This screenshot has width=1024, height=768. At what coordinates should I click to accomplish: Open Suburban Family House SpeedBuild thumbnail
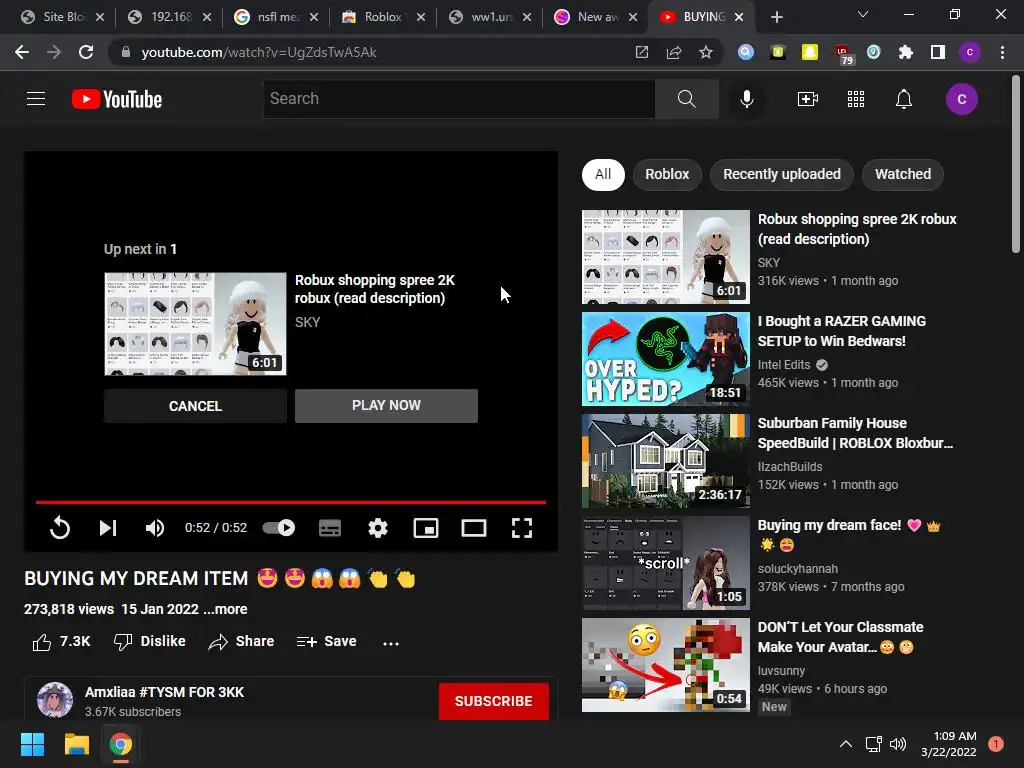click(x=665, y=461)
